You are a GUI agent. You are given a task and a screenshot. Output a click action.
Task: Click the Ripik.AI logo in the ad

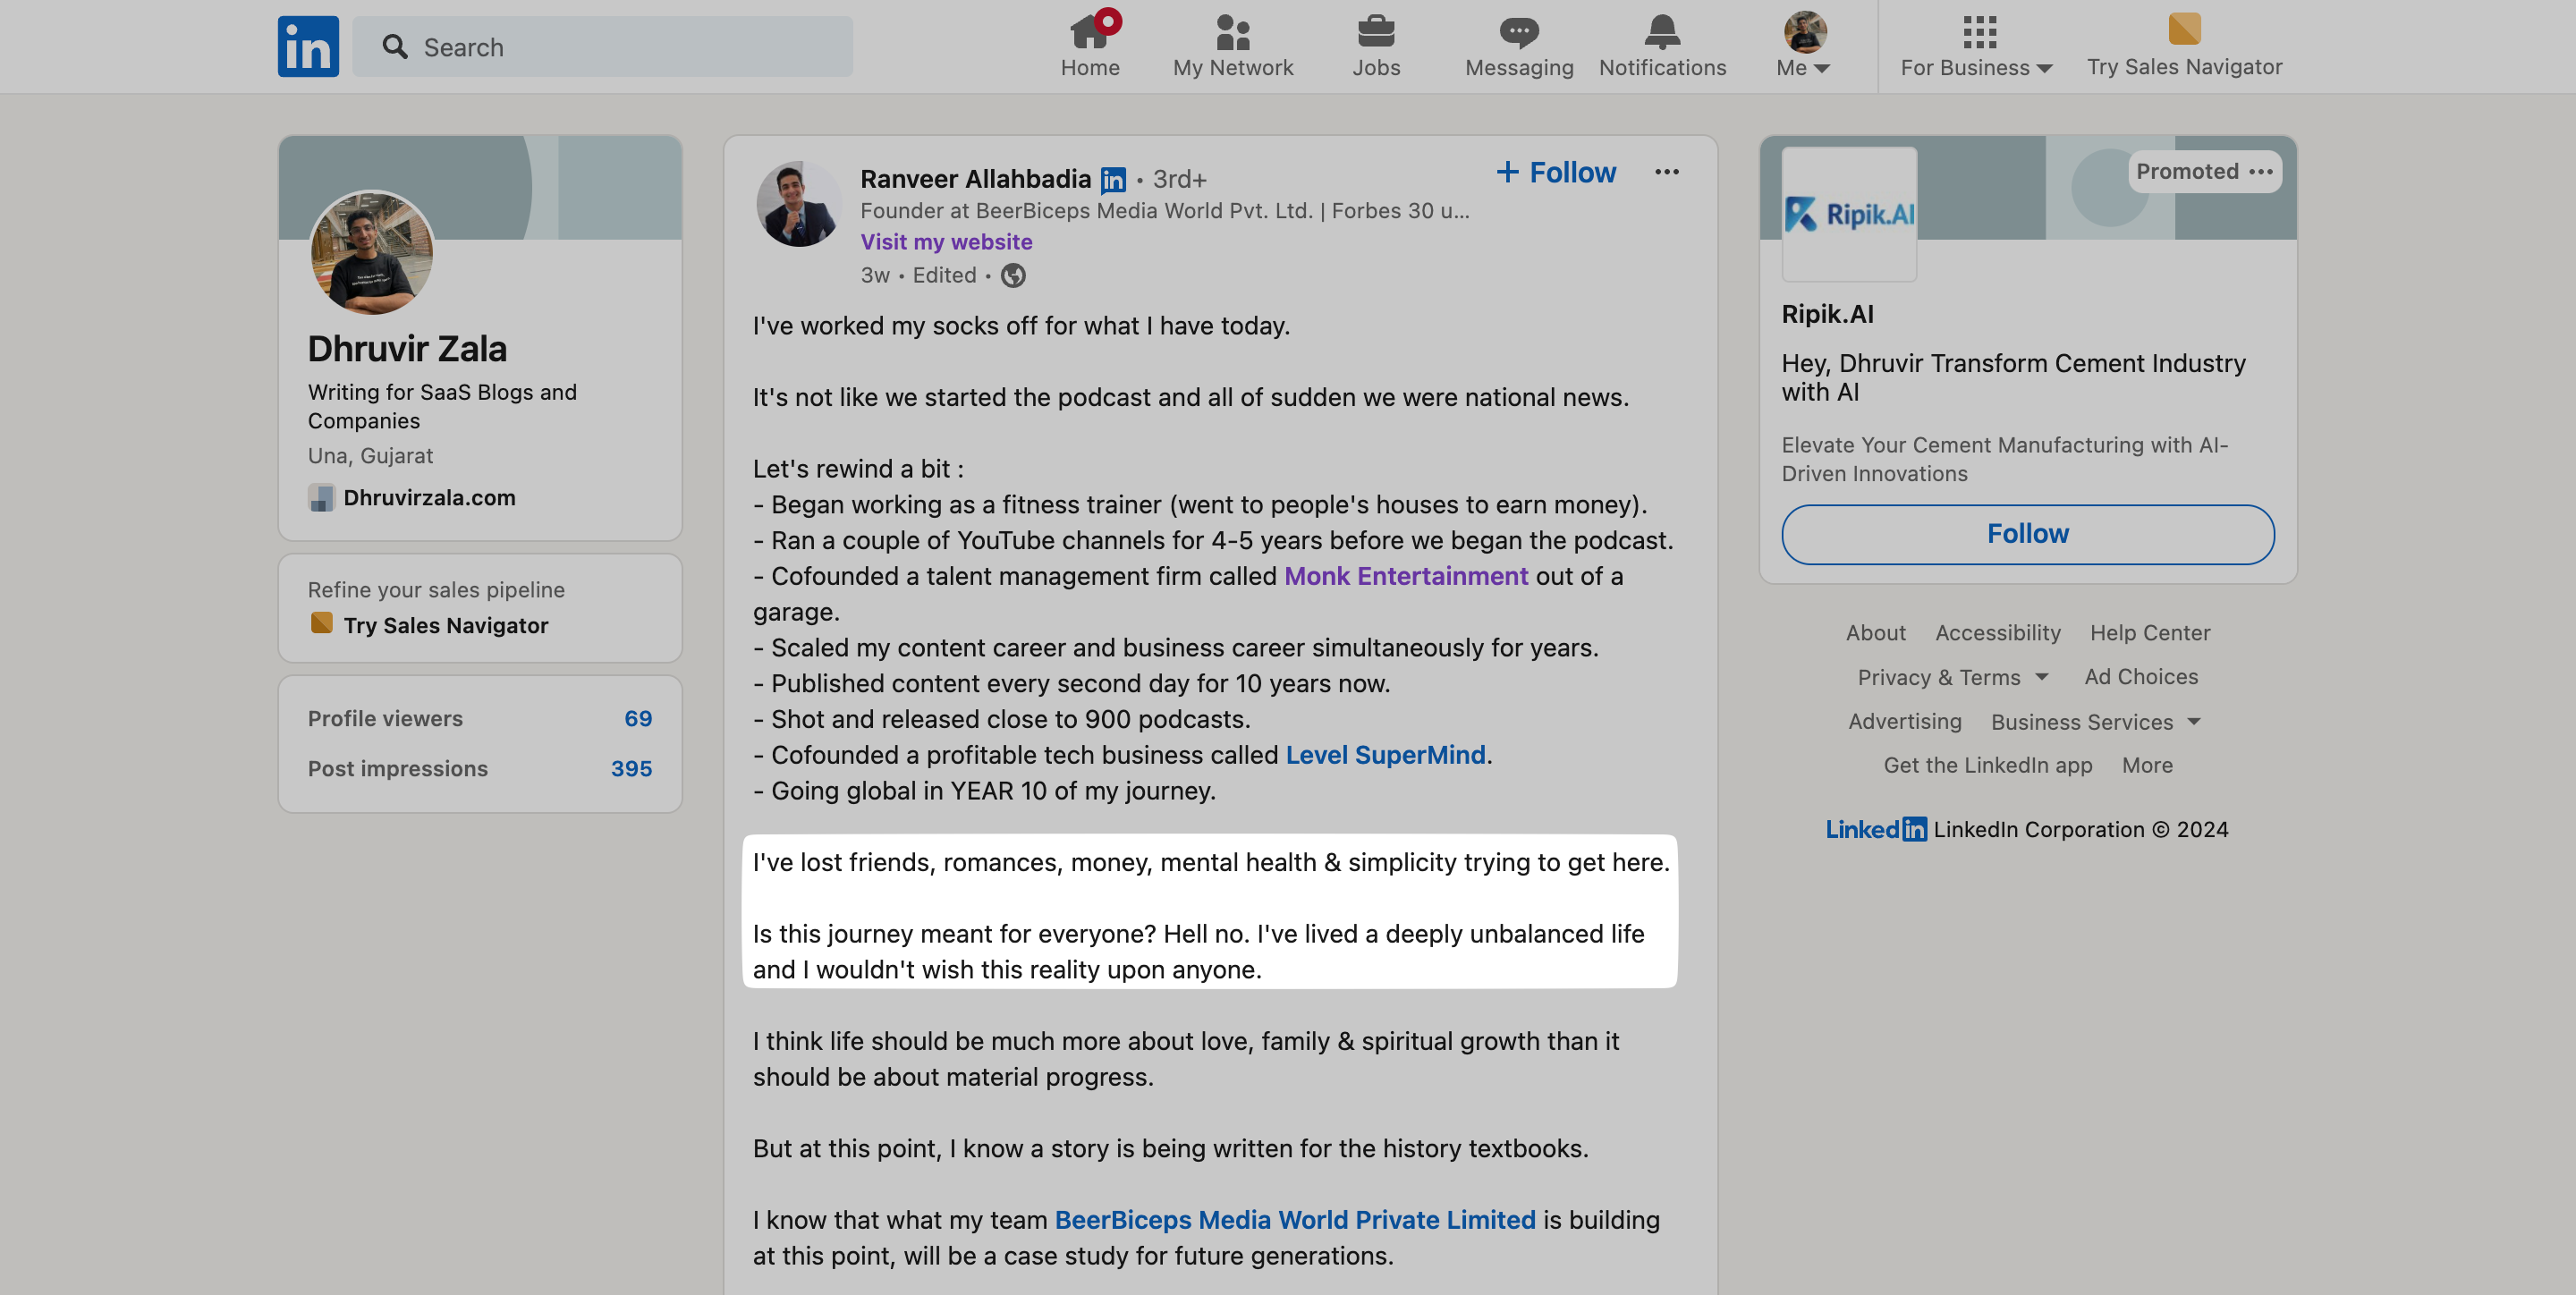pos(1849,214)
